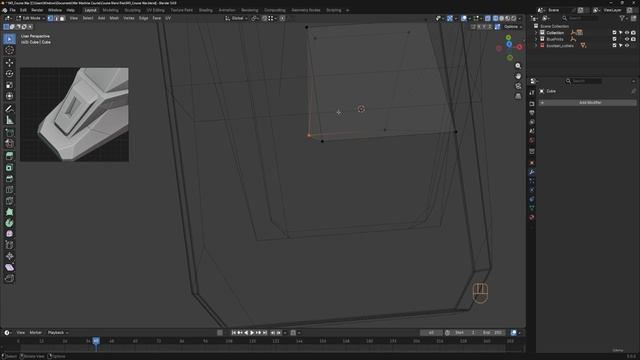The image size is (640, 360).
Task: Click the Add workspace plus button
Action: [x=348, y=10]
